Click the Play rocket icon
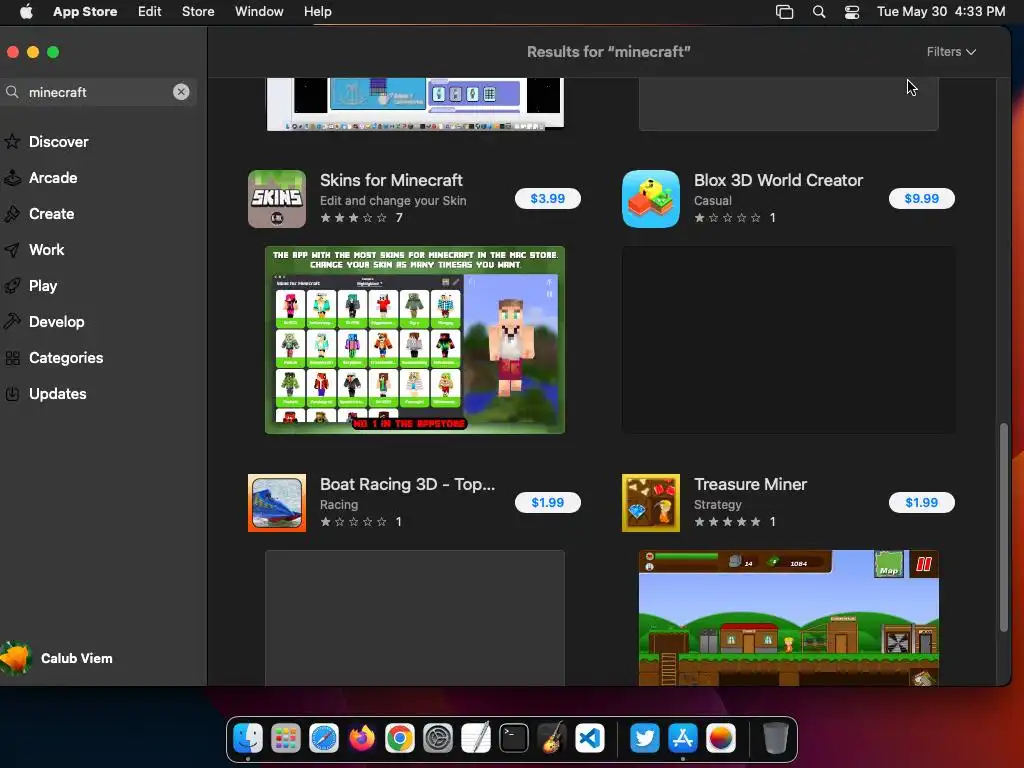 click(x=12, y=286)
